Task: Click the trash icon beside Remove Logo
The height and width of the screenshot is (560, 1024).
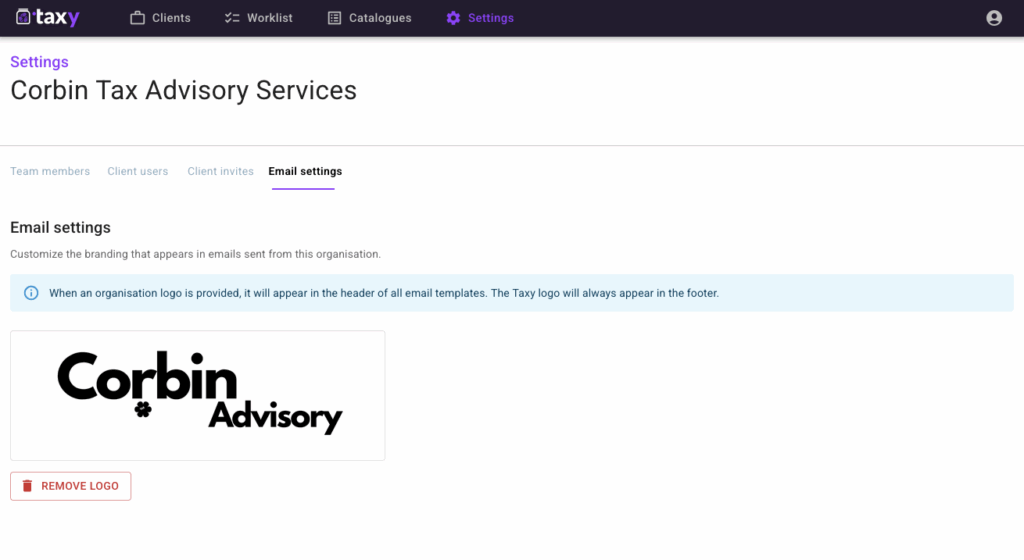Action: pyautogui.click(x=28, y=486)
